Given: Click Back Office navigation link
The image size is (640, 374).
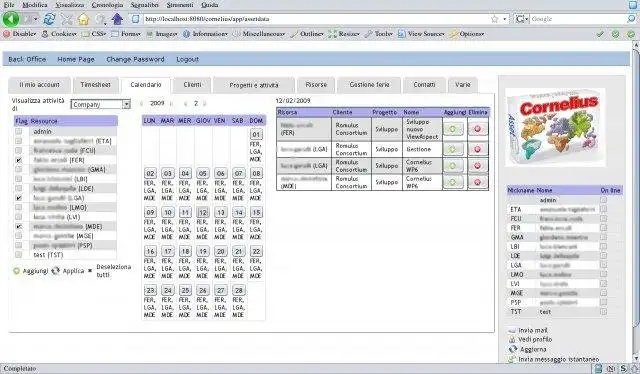Looking at the screenshot, I should click(x=27, y=59).
